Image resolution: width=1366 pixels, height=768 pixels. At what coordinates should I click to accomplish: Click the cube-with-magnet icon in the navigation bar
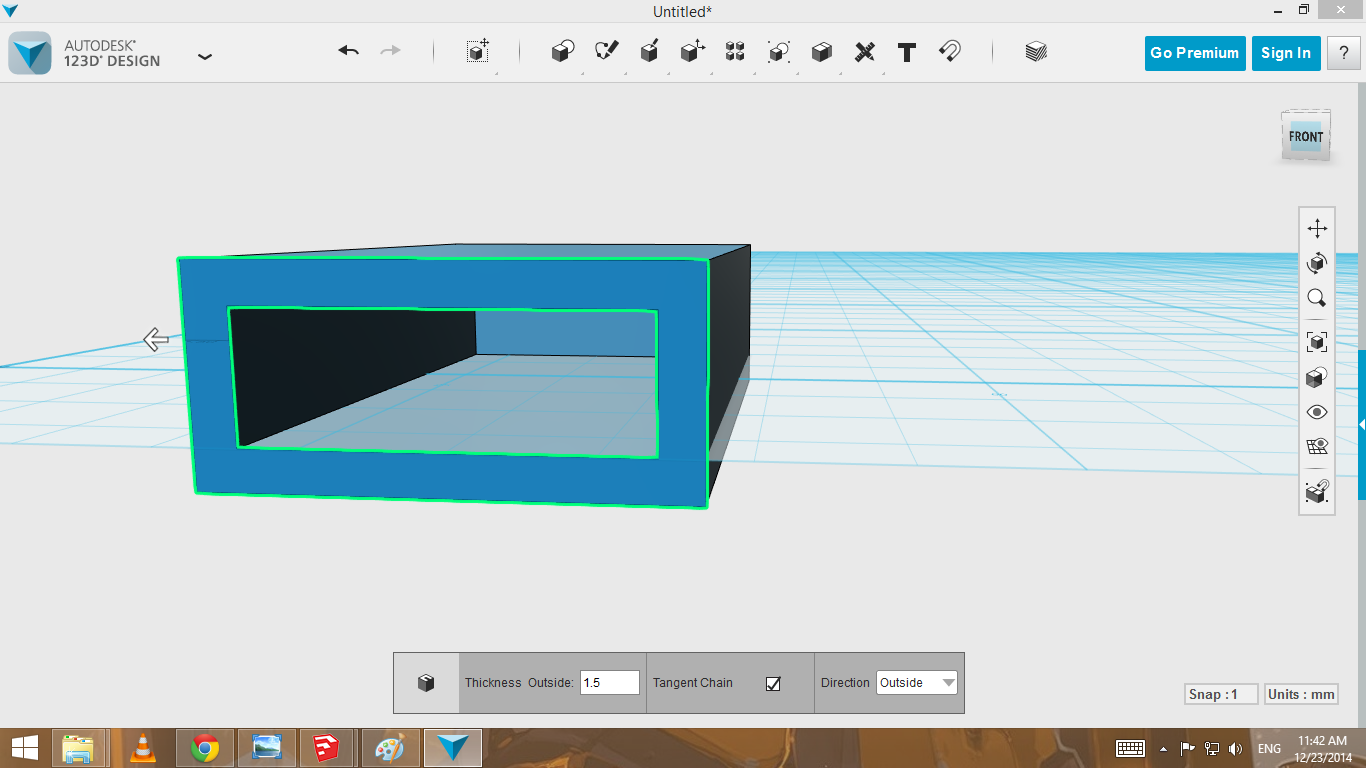1317,492
